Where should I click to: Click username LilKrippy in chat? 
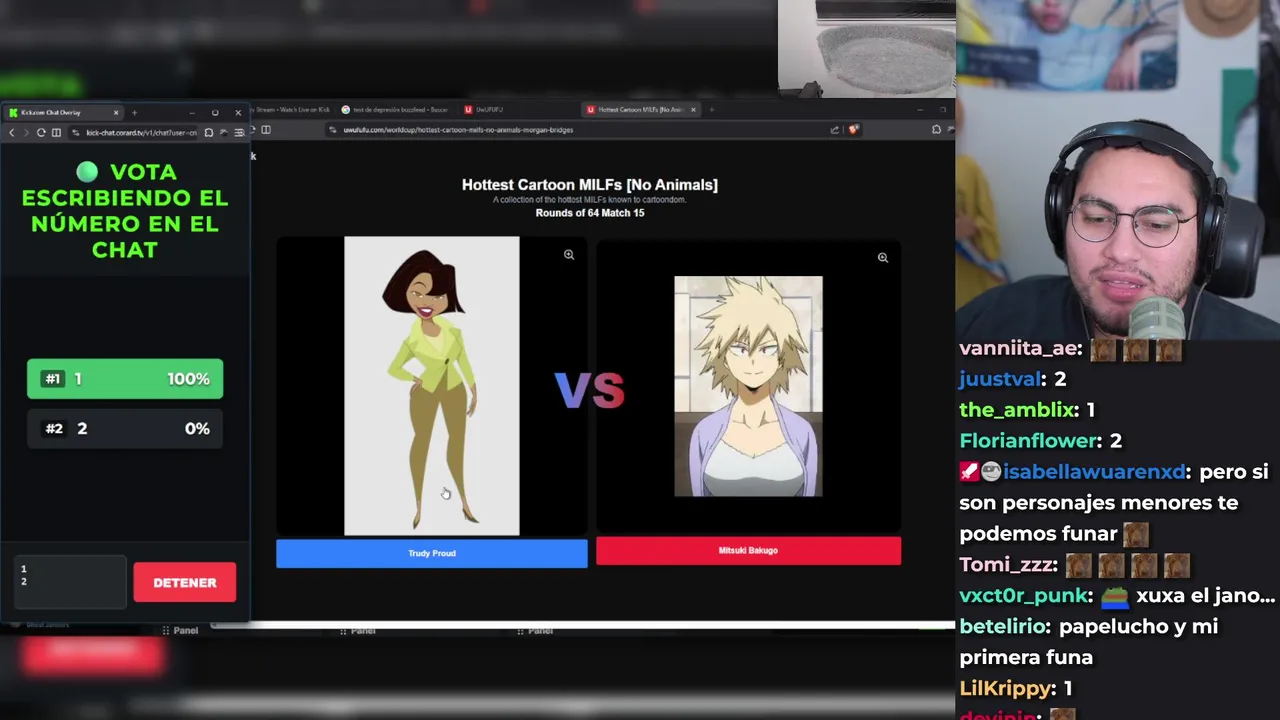tap(1003, 689)
